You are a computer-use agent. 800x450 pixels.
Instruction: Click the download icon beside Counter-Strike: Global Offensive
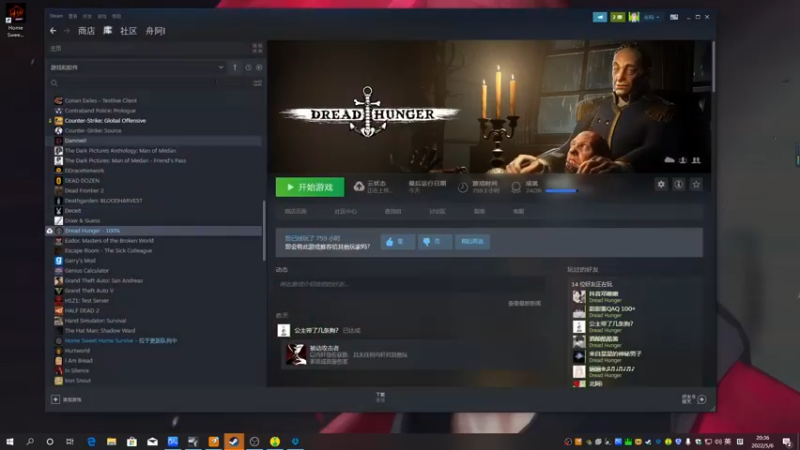[50, 121]
